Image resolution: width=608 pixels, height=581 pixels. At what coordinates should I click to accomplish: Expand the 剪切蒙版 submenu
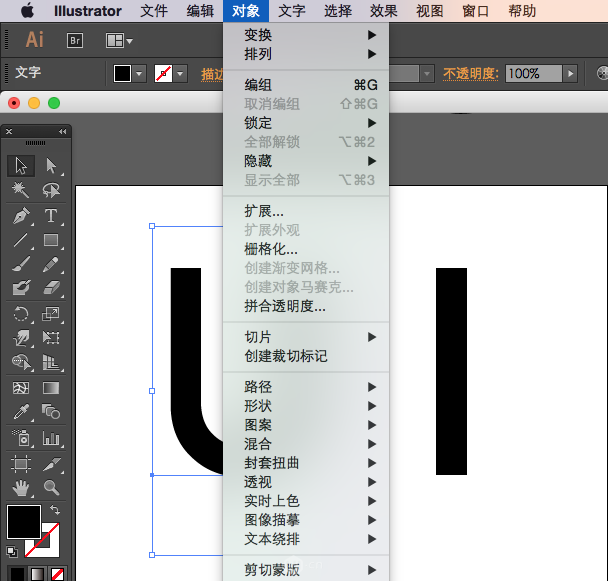[306, 570]
